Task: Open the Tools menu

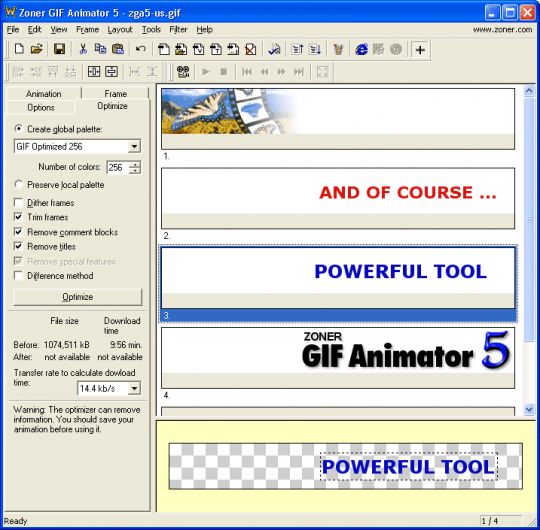Action: (151, 30)
